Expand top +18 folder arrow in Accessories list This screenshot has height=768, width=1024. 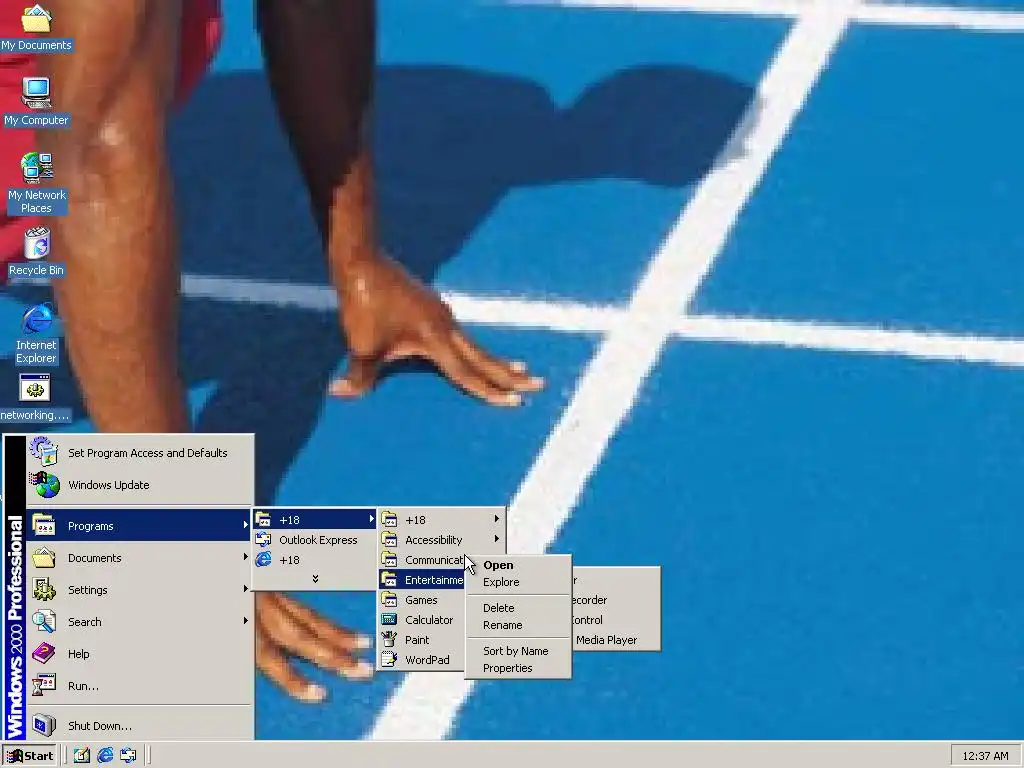tap(497, 519)
